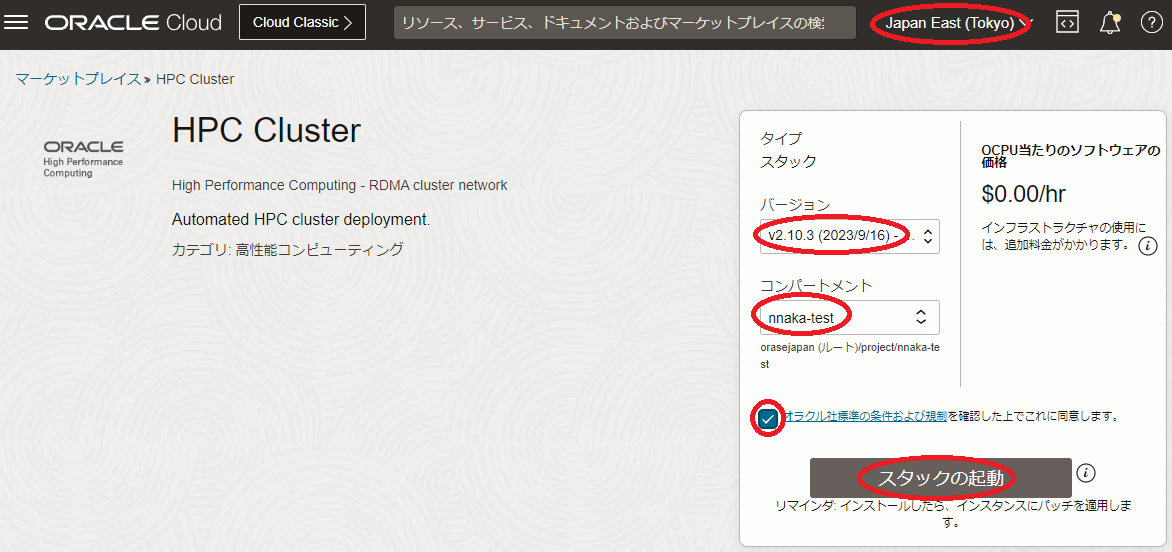Click the Oracle Cloud logo
Screen dimensions: 1172x552
(133, 23)
